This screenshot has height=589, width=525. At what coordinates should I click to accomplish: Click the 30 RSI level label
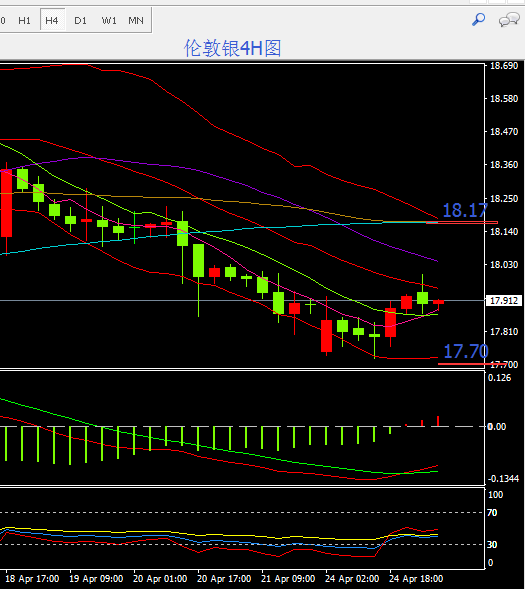click(492, 544)
